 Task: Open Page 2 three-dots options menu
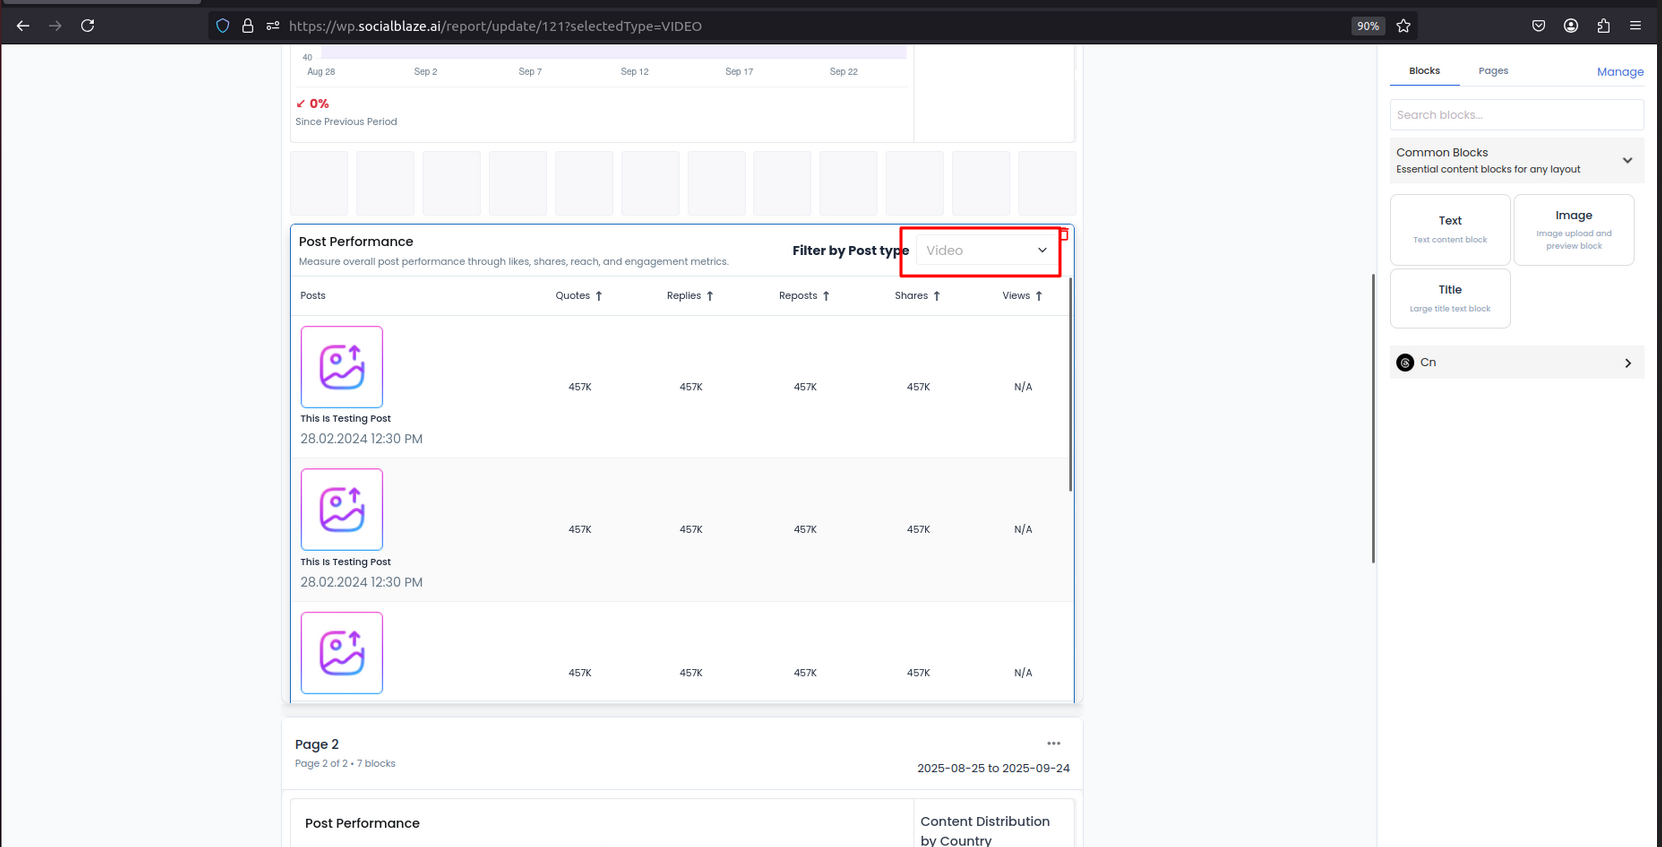1053,744
